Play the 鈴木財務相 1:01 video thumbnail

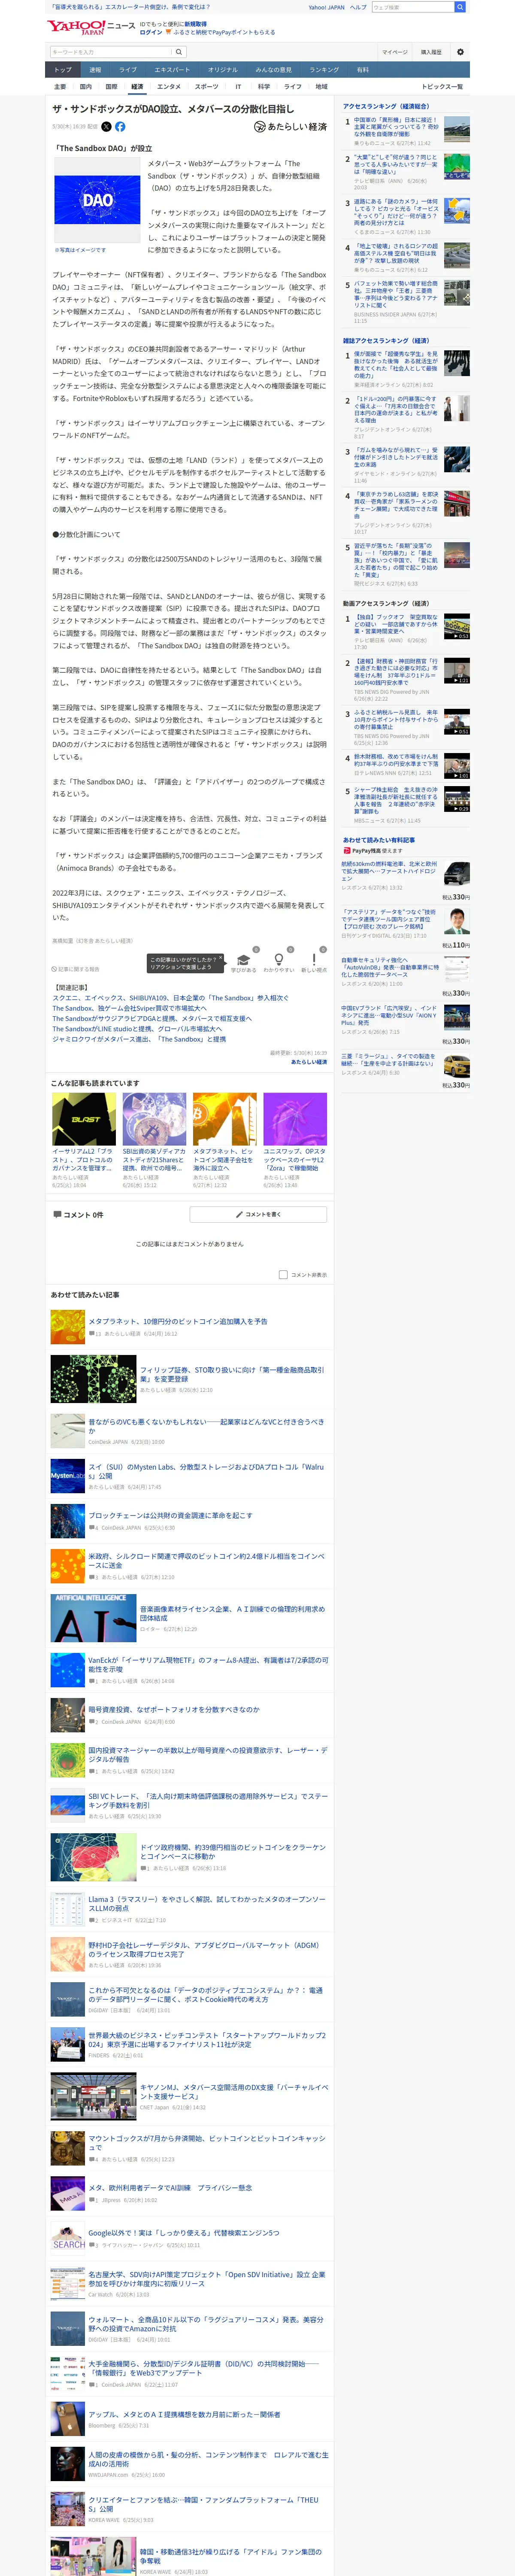456,765
